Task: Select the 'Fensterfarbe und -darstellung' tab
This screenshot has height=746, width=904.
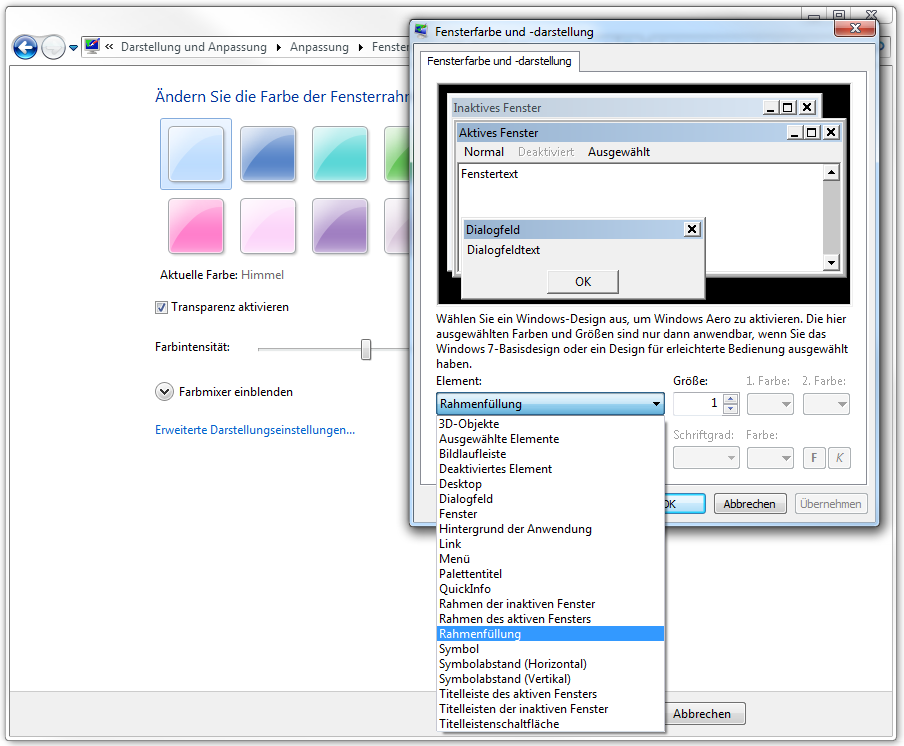Action: pos(499,61)
